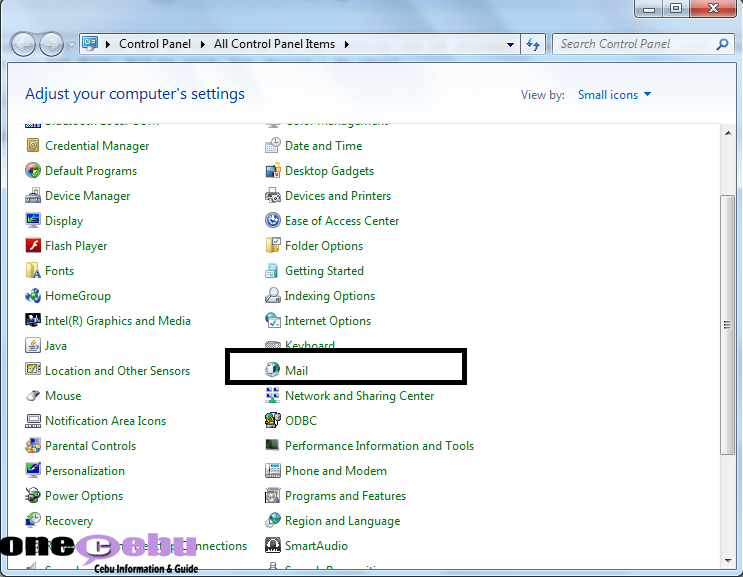Click the search magnifier icon

pyautogui.click(x=722, y=45)
